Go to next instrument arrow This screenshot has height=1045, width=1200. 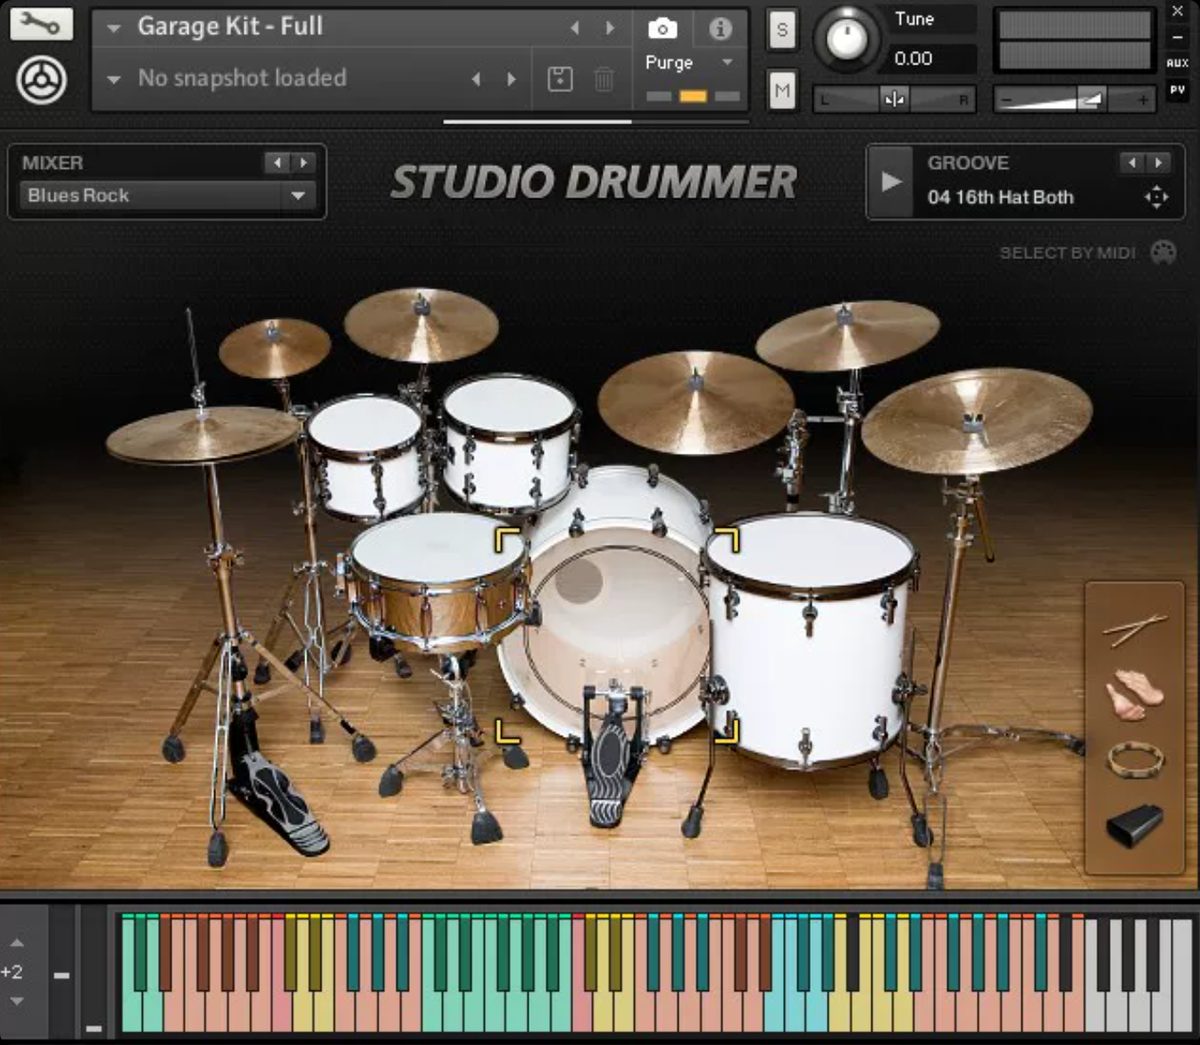(610, 28)
